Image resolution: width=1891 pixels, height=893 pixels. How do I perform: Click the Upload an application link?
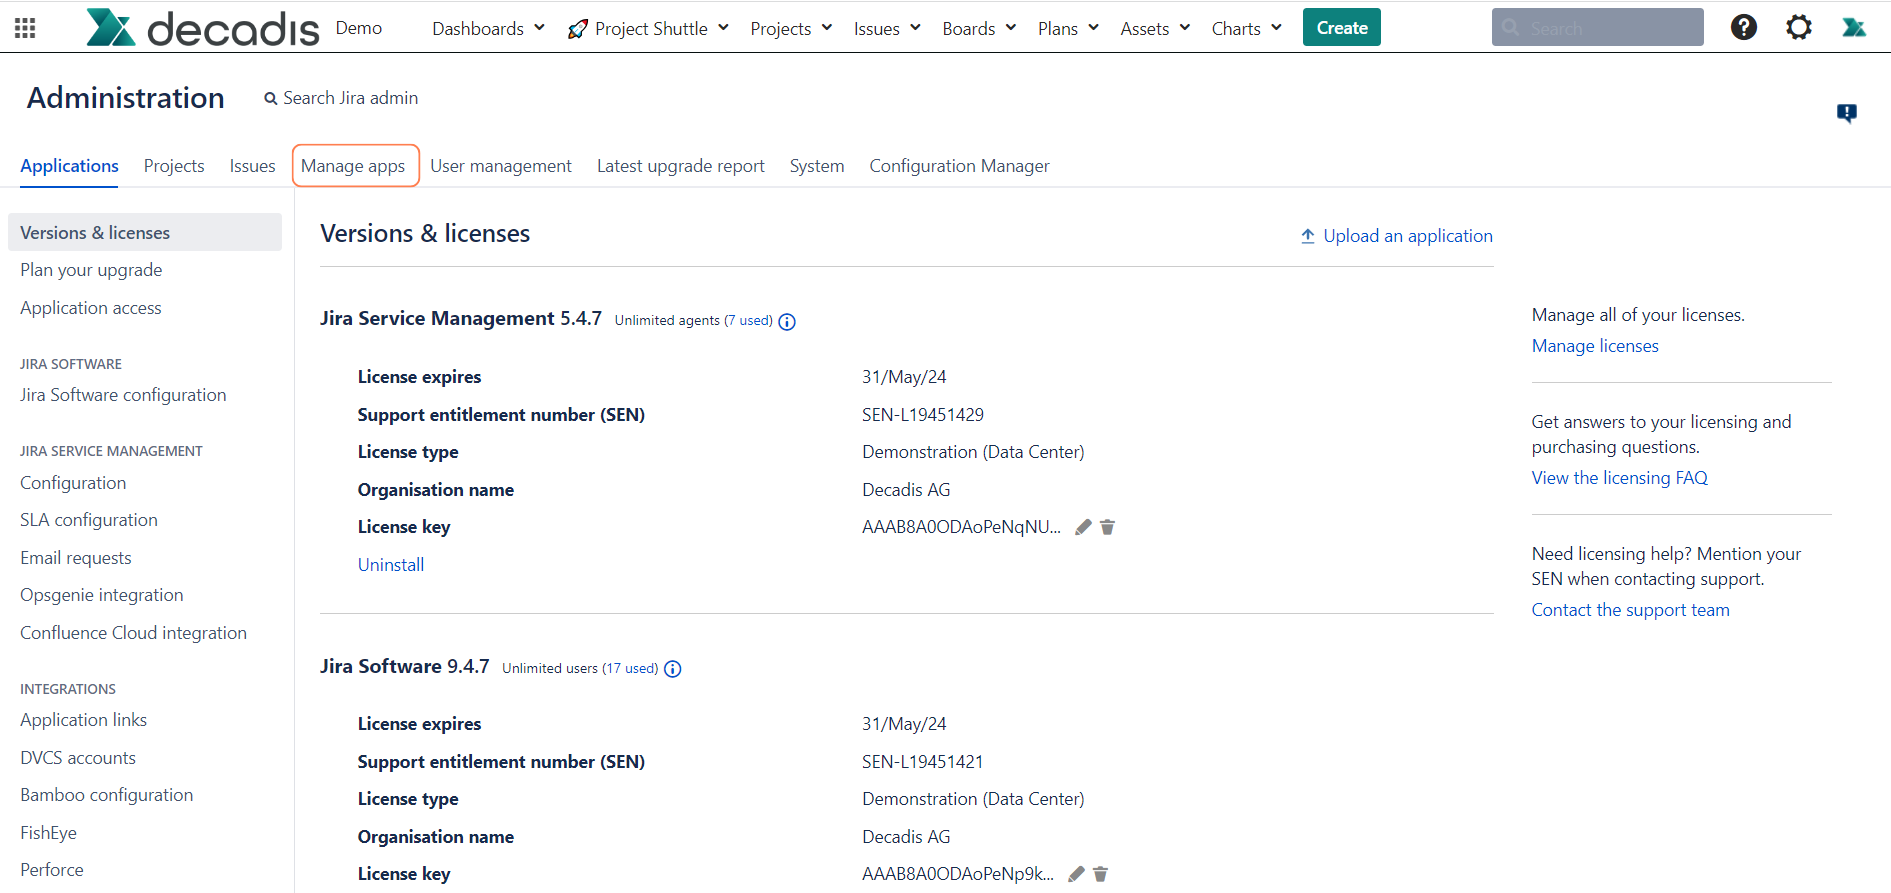point(1396,236)
